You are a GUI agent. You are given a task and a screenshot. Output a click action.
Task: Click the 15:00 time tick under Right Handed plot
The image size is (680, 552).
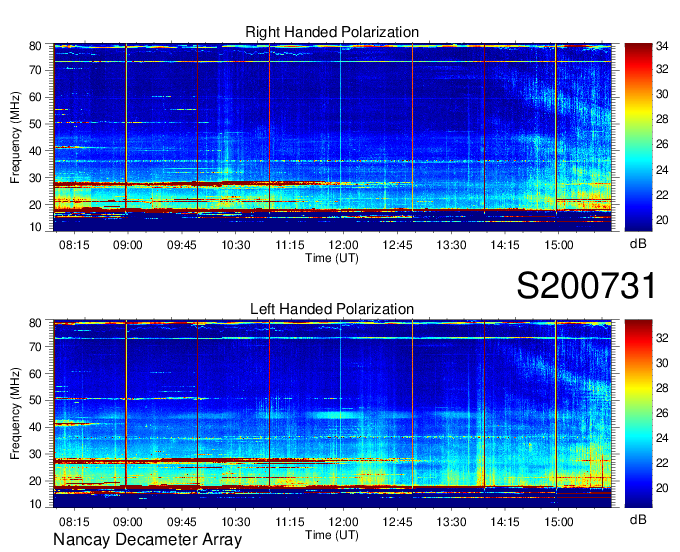pos(559,245)
